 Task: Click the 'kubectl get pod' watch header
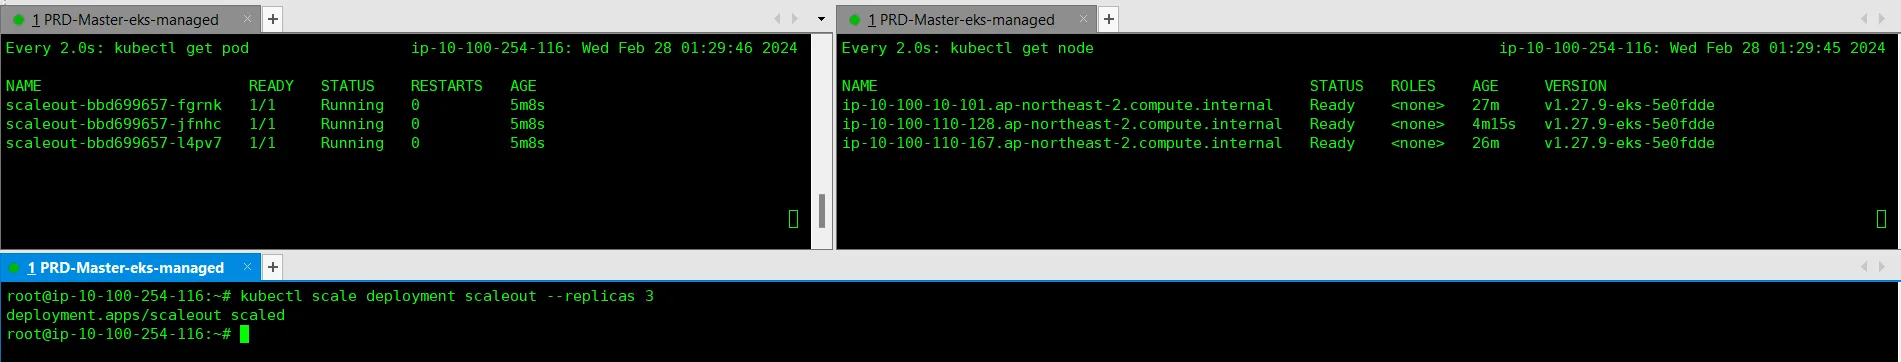tap(127, 48)
